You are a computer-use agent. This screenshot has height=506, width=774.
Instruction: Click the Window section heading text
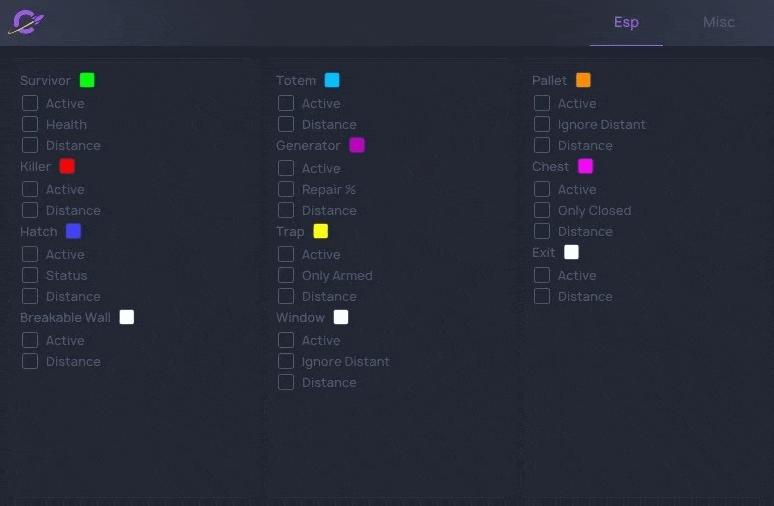pos(300,317)
